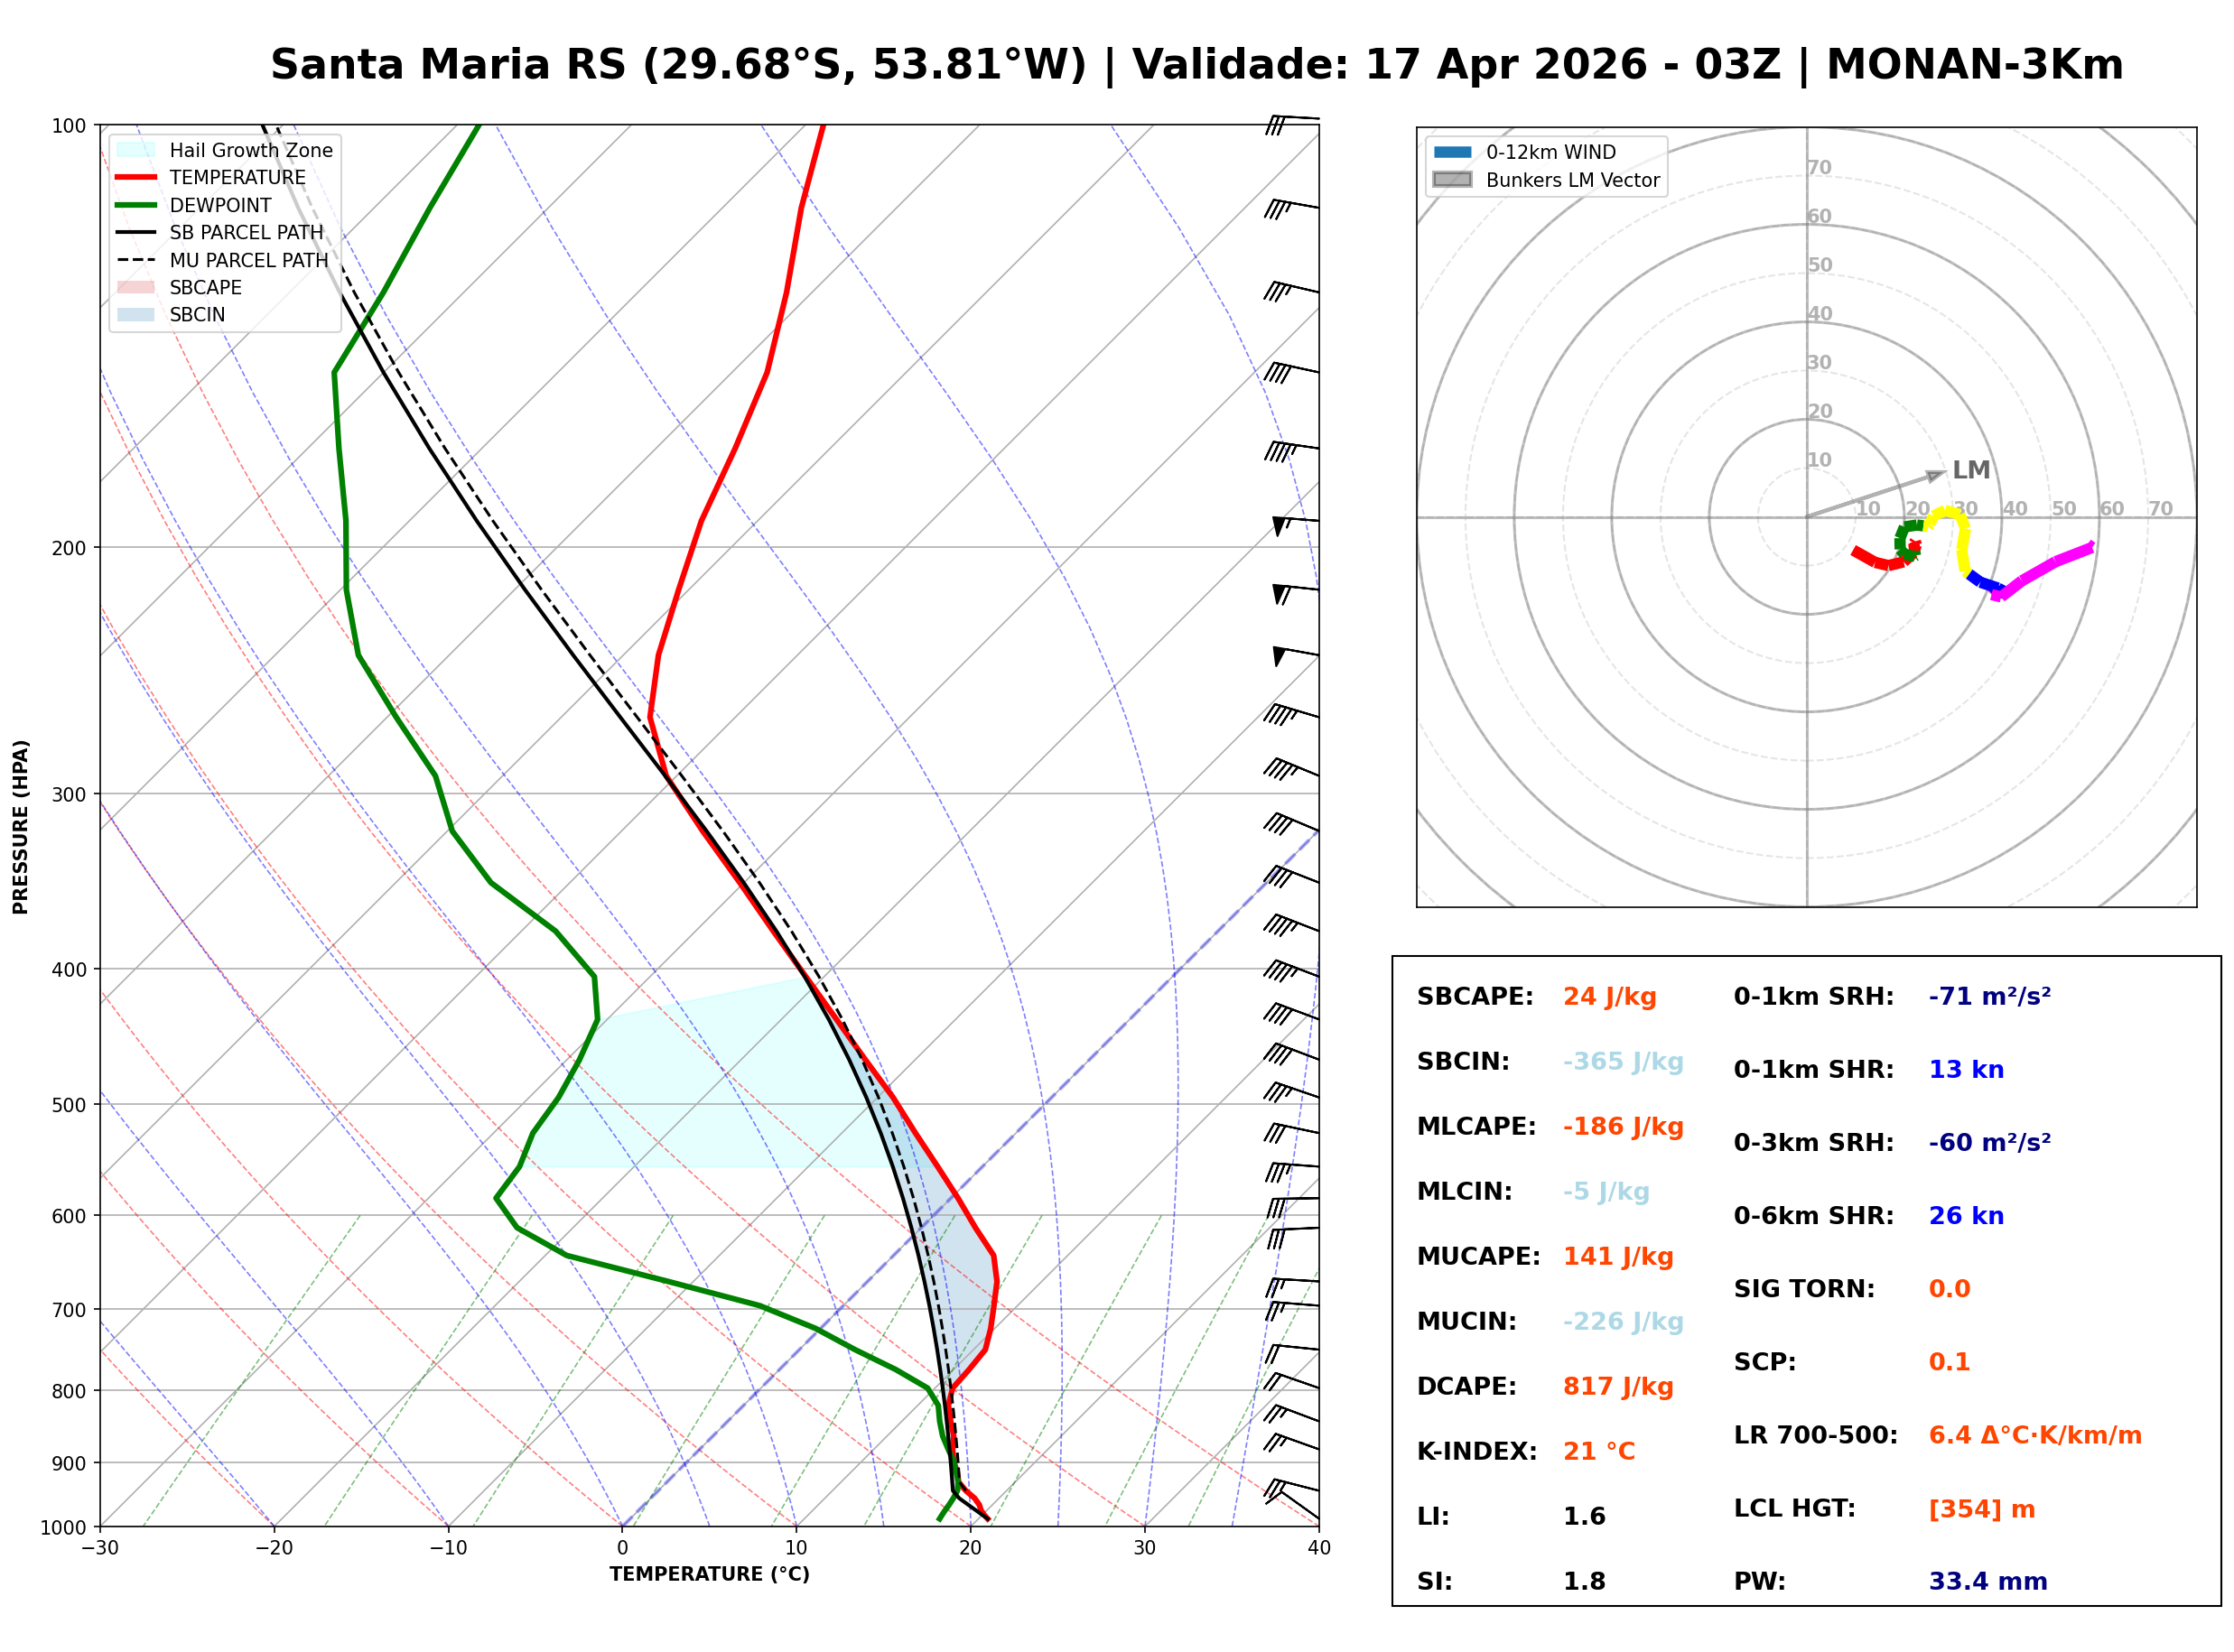Click the 0-12km WIND legend swatch
2234x1652 pixels.
point(1452,152)
